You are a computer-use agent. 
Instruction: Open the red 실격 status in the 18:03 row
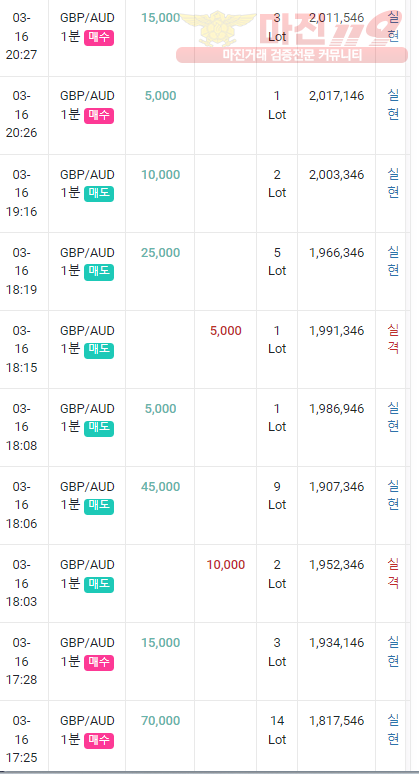(x=393, y=574)
